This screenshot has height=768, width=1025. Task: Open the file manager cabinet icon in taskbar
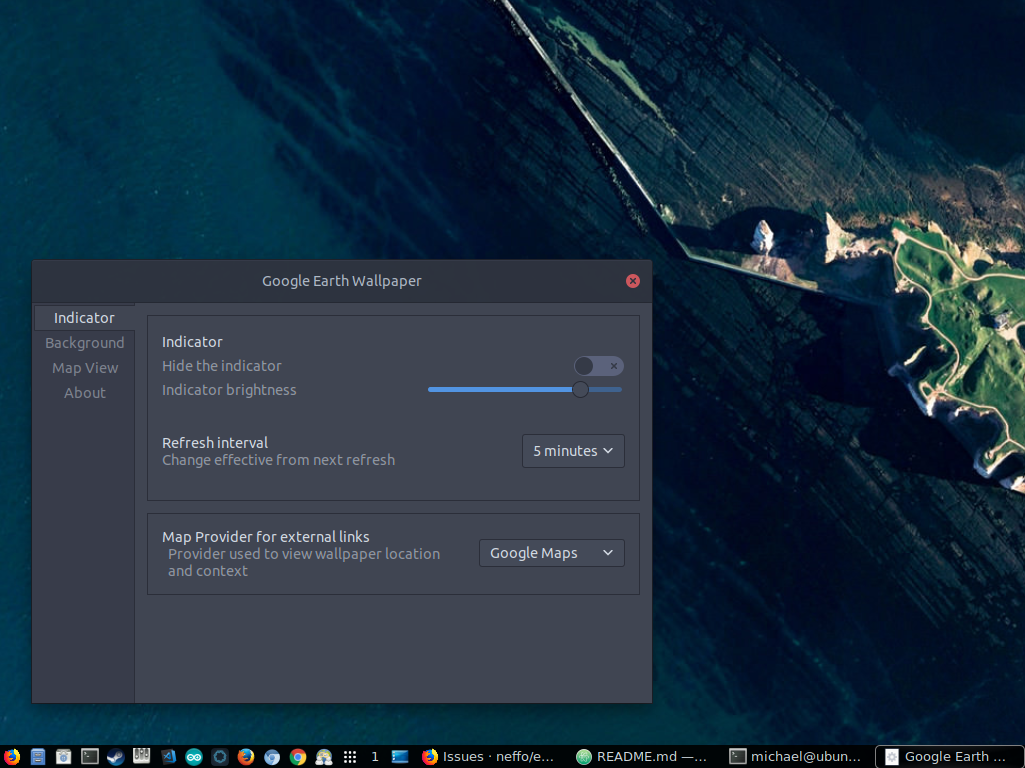coord(37,757)
